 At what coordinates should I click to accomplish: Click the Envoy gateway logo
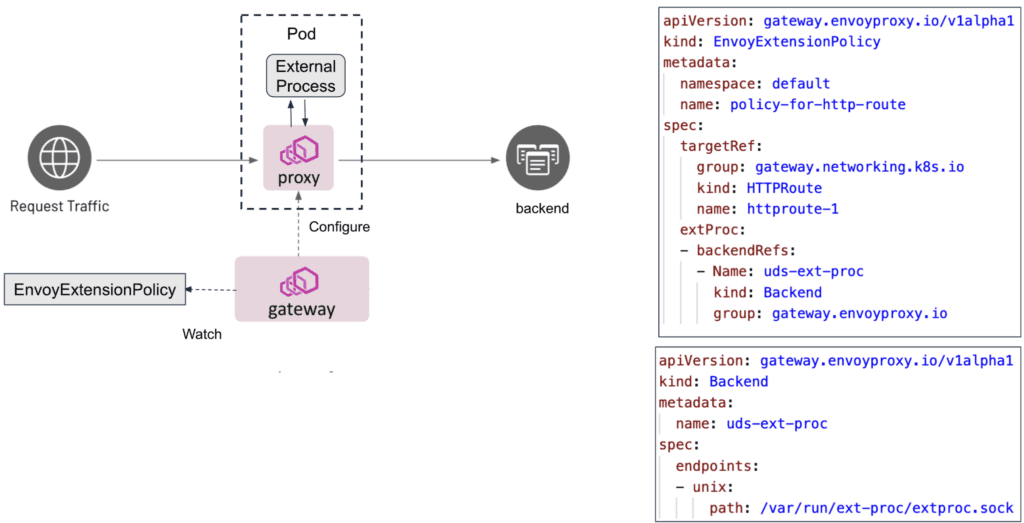point(301,281)
